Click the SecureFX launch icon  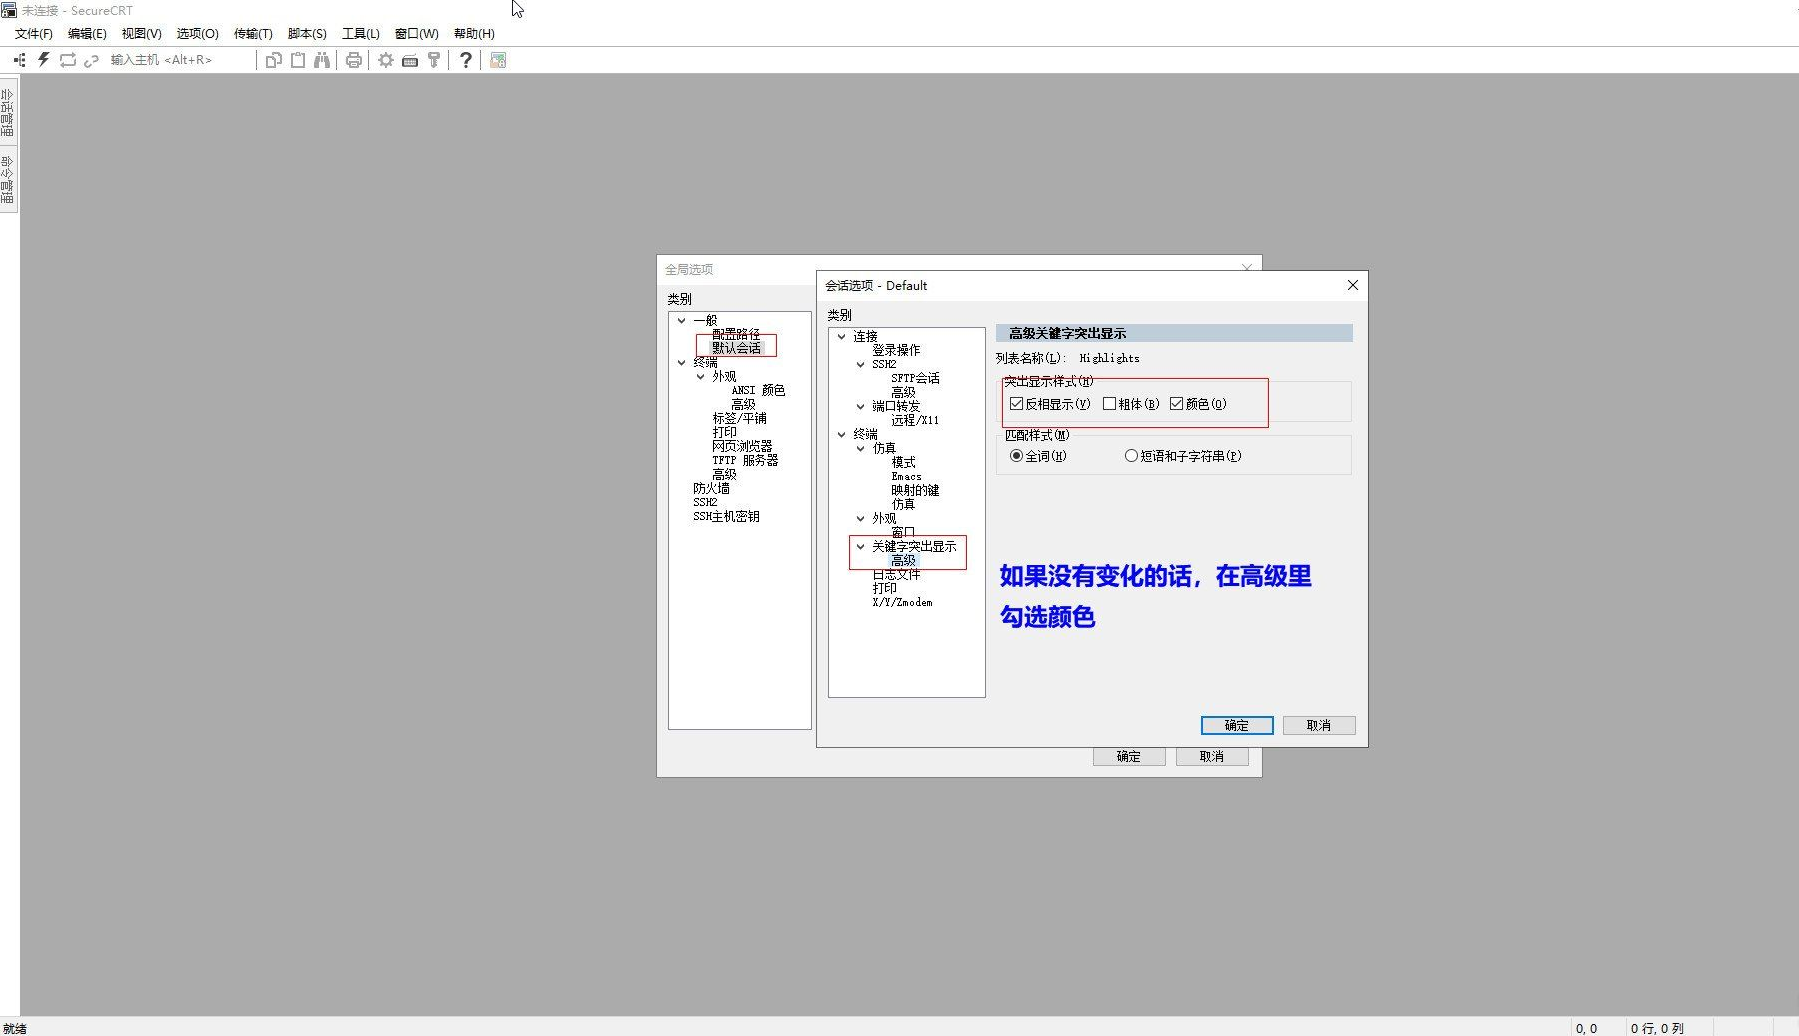coord(498,60)
